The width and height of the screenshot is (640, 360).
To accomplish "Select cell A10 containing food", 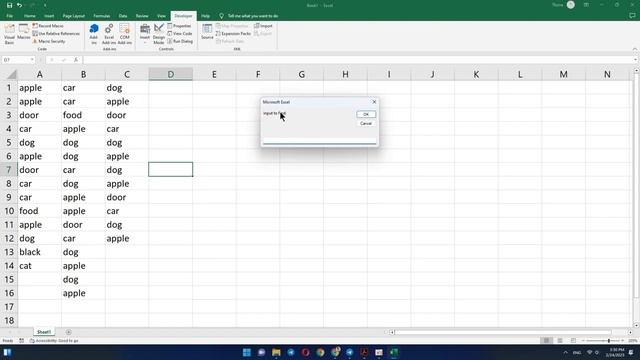I will click(40, 211).
